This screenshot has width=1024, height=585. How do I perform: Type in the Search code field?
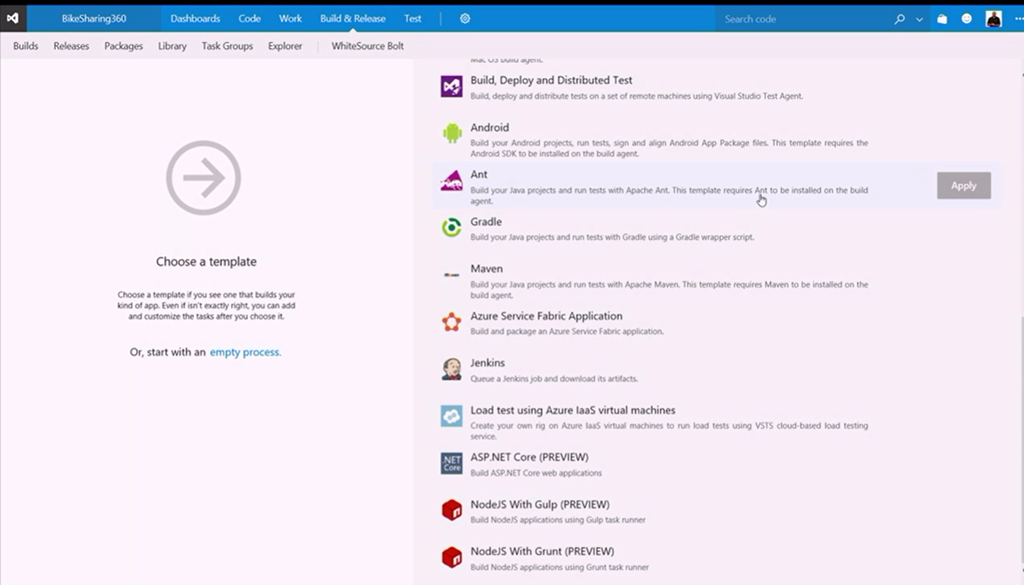(x=800, y=18)
